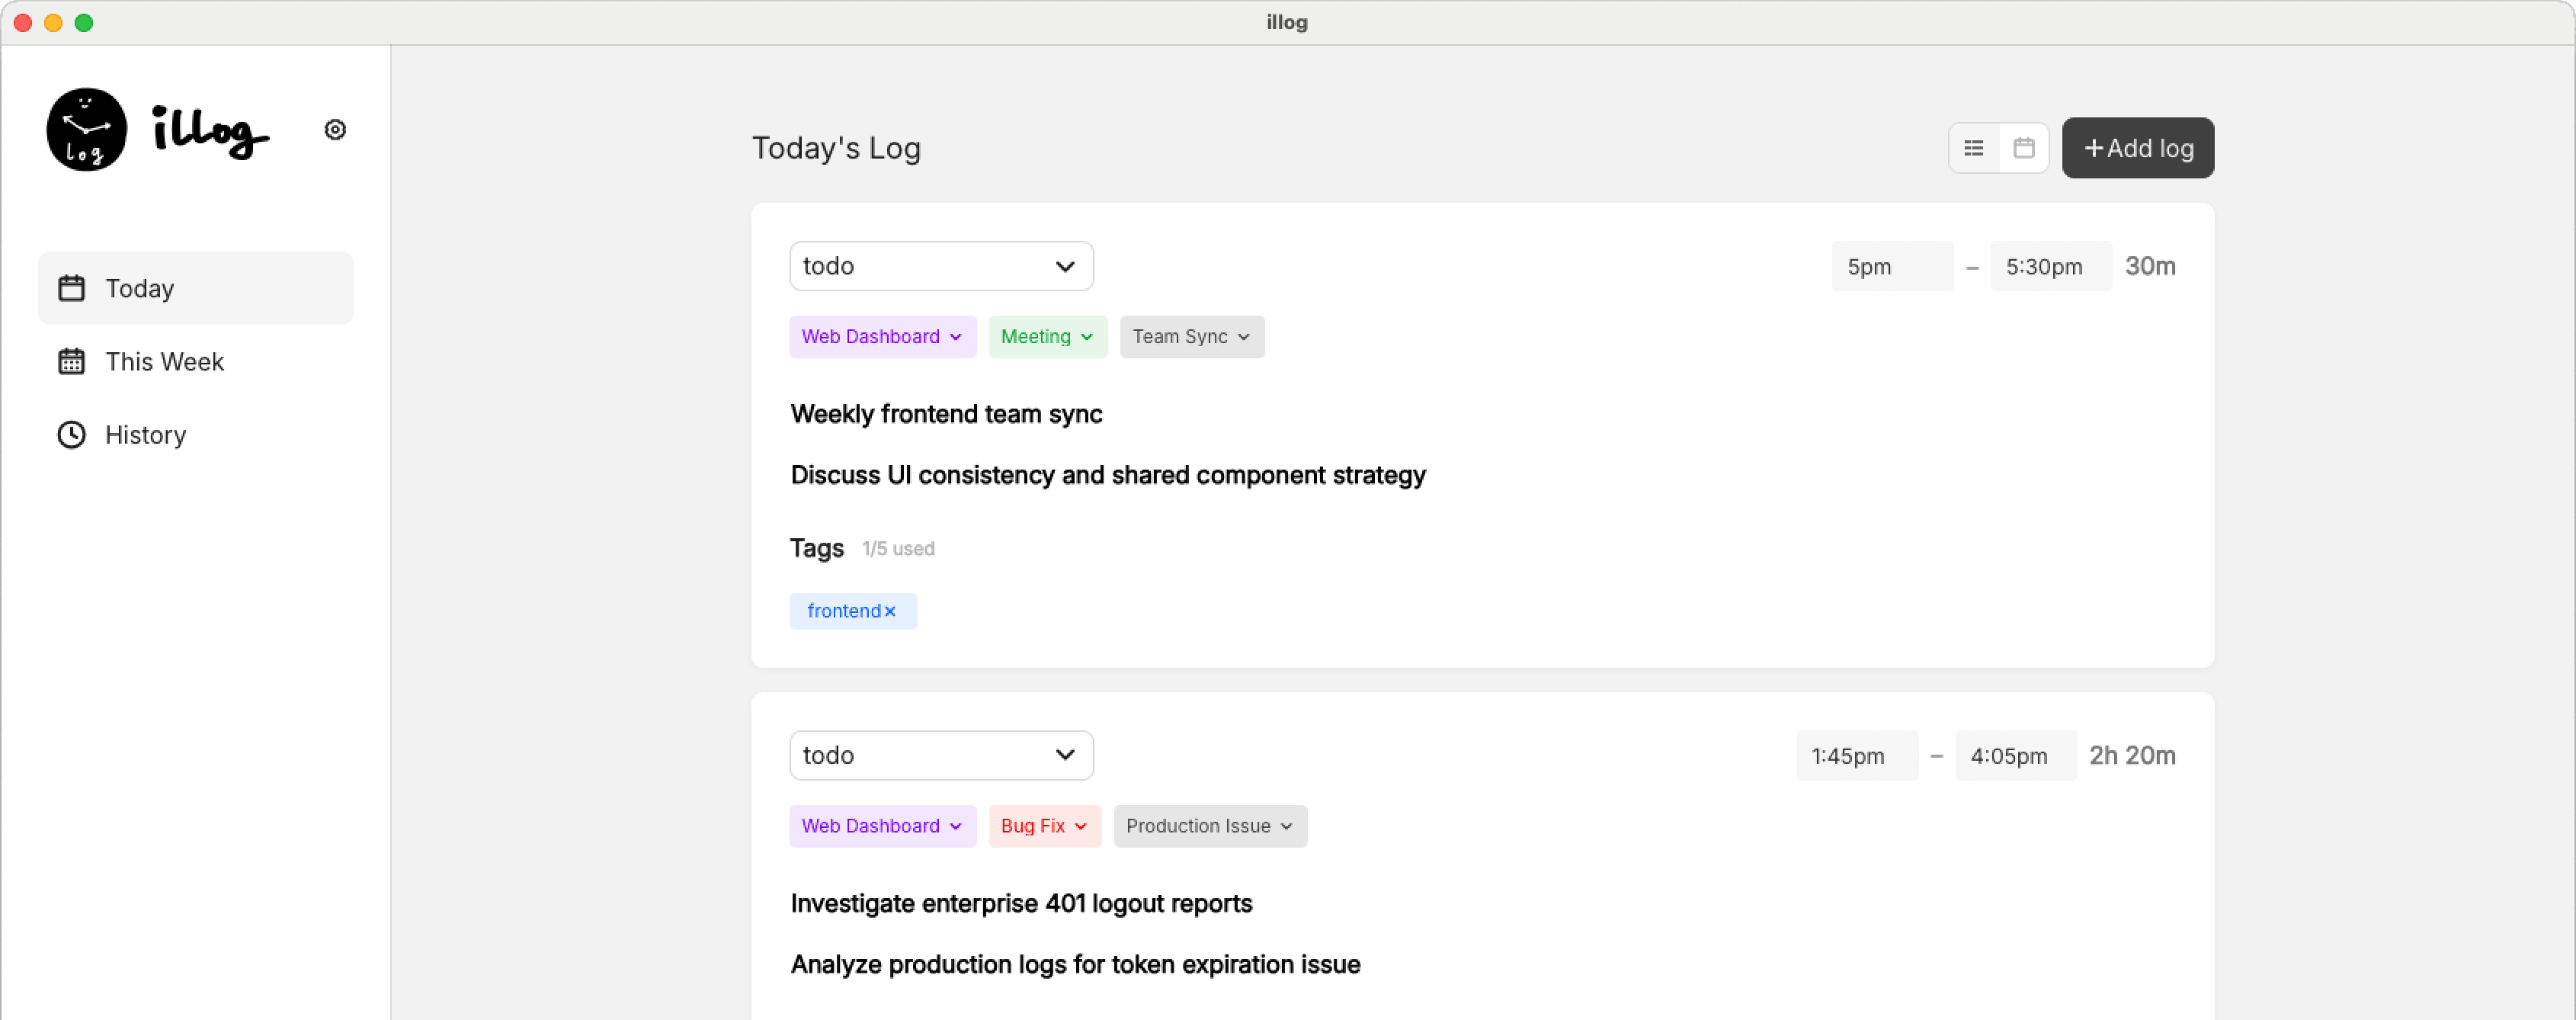Select the Today calendar icon
The image size is (2576, 1020).
coord(71,288)
